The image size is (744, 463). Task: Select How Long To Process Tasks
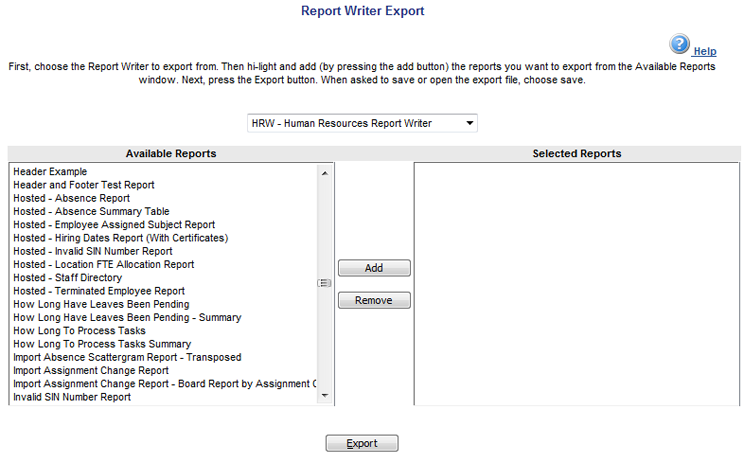pos(79,331)
